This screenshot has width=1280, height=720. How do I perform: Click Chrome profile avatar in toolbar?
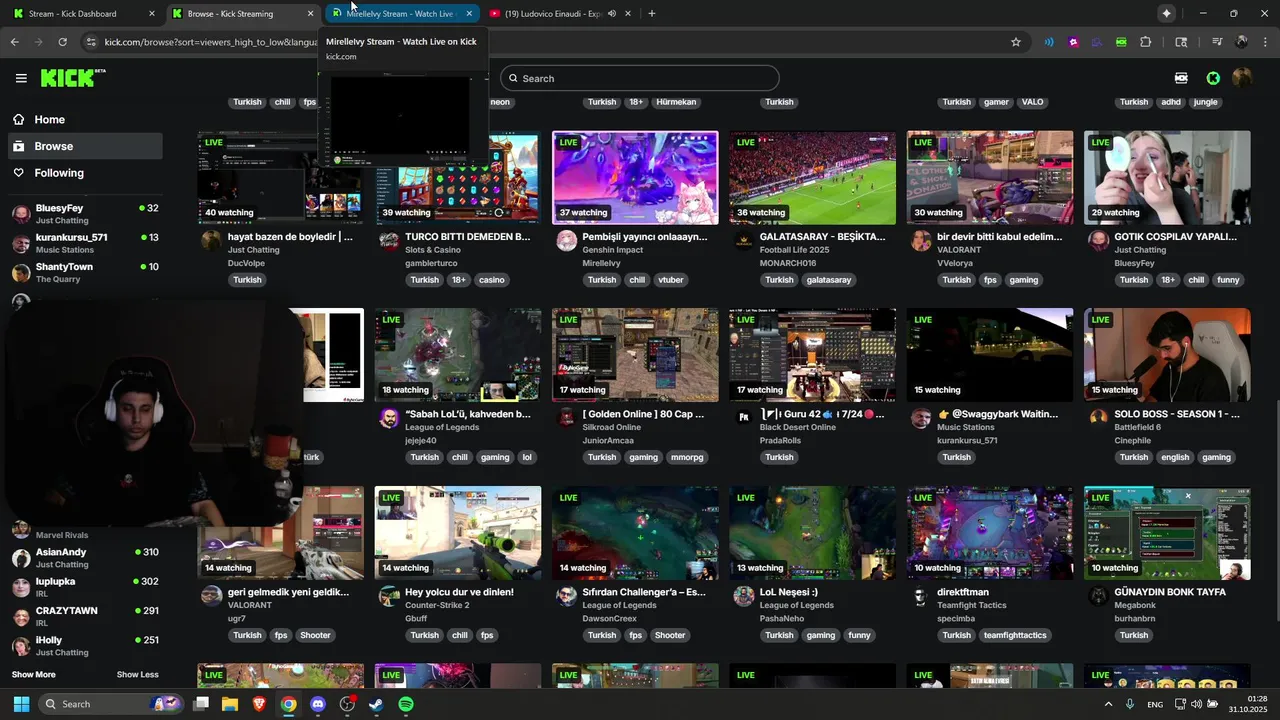pyautogui.click(x=1241, y=42)
